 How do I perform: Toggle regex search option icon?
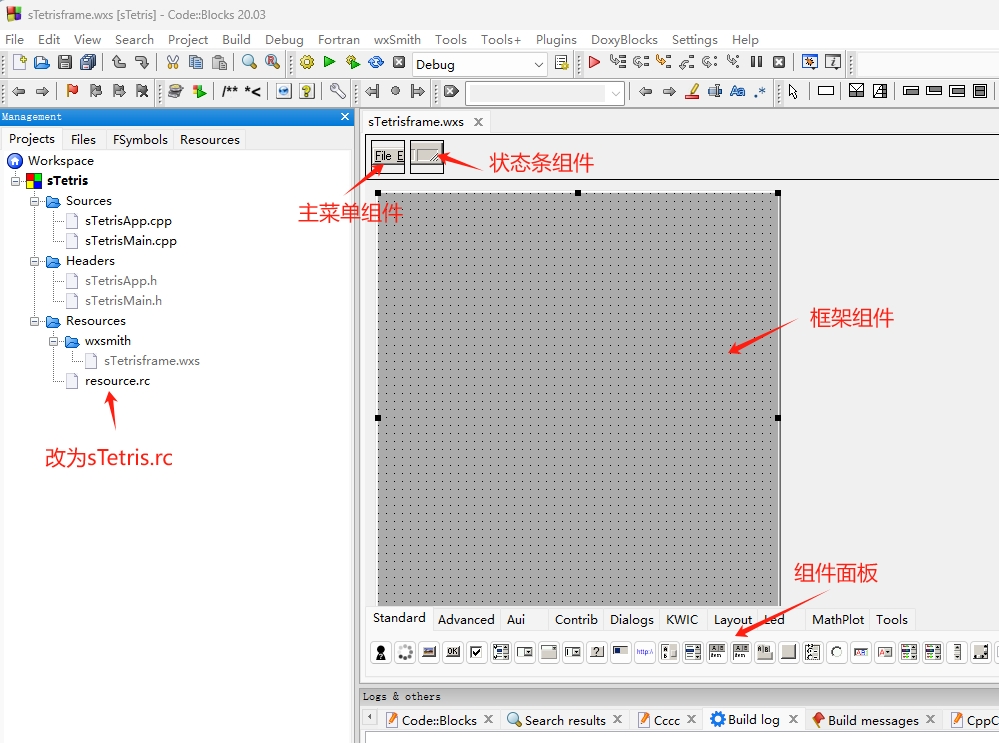(761, 91)
